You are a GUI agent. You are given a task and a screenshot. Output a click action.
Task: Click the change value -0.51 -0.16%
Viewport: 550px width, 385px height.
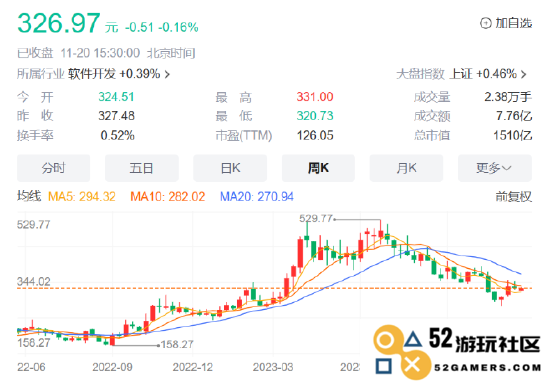pos(162,27)
